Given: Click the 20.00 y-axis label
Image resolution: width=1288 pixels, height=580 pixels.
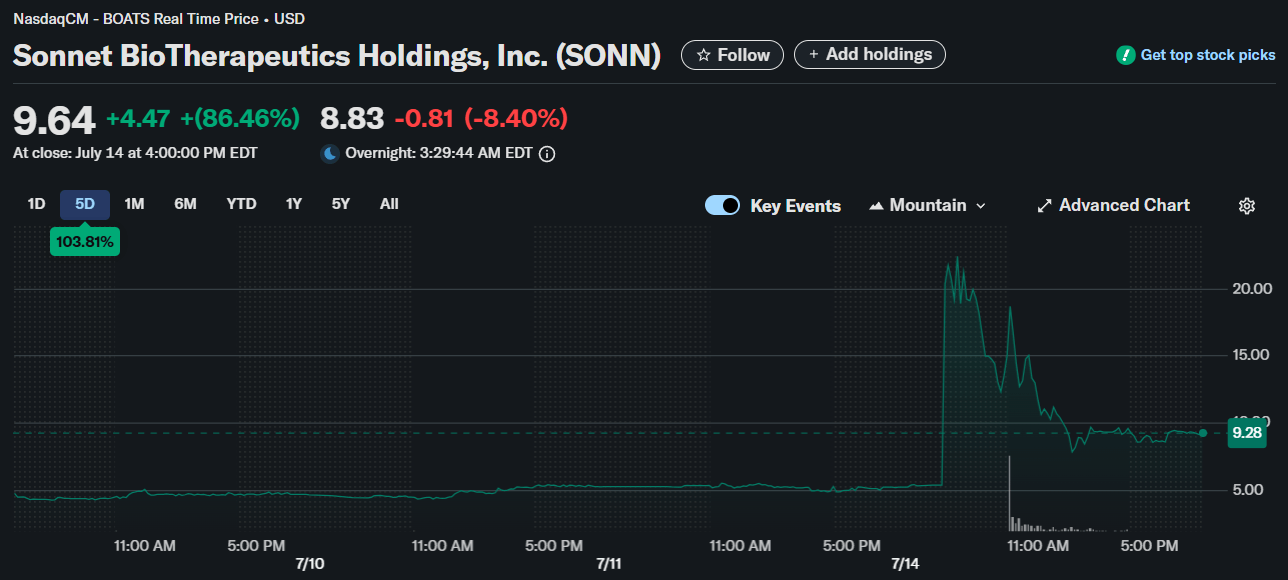Looking at the screenshot, I should click(1250, 289).
